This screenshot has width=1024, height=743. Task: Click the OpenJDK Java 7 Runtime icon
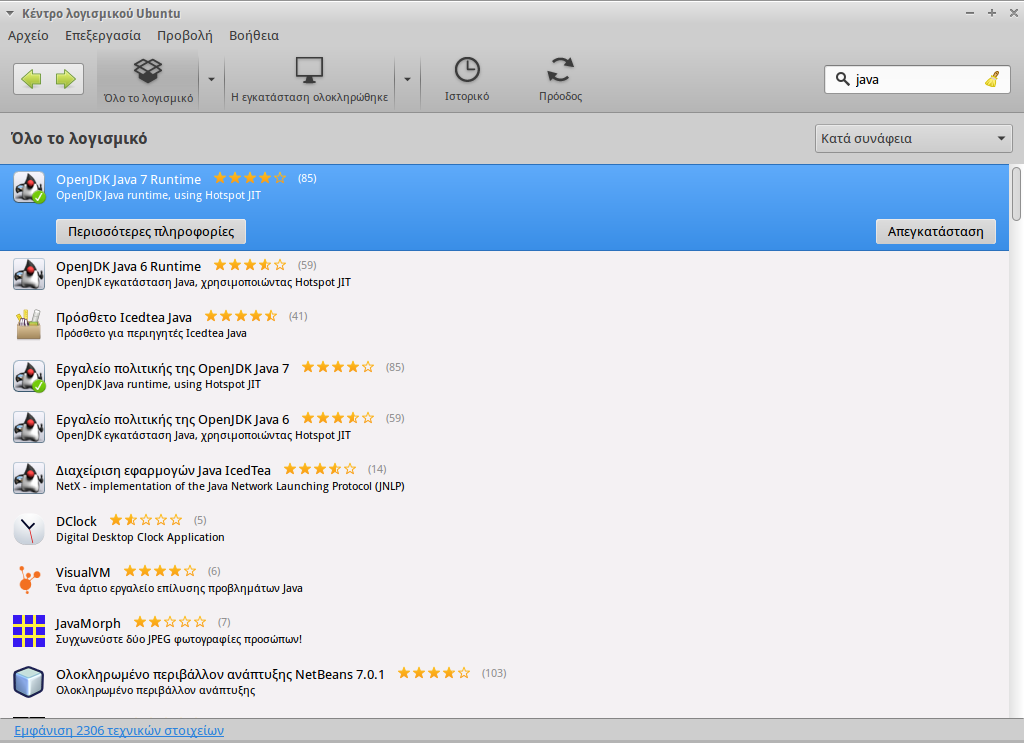pos(29,187)
